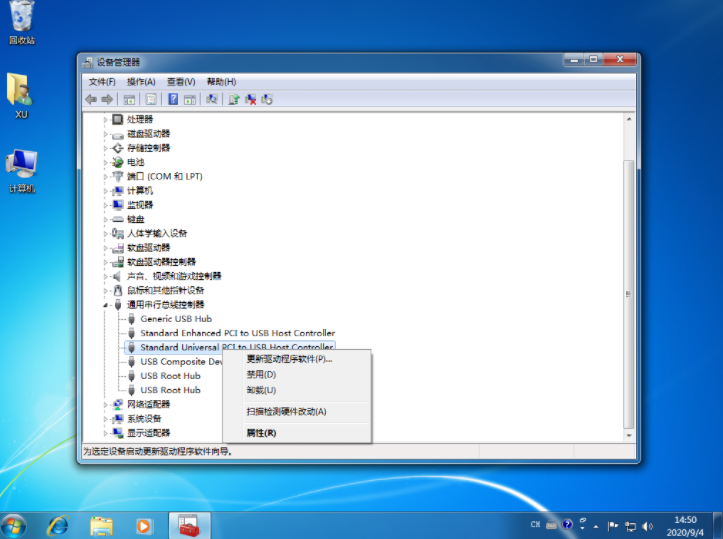
Task: Expand the 网络适配器 category
Action: click(x=106, y=404)
